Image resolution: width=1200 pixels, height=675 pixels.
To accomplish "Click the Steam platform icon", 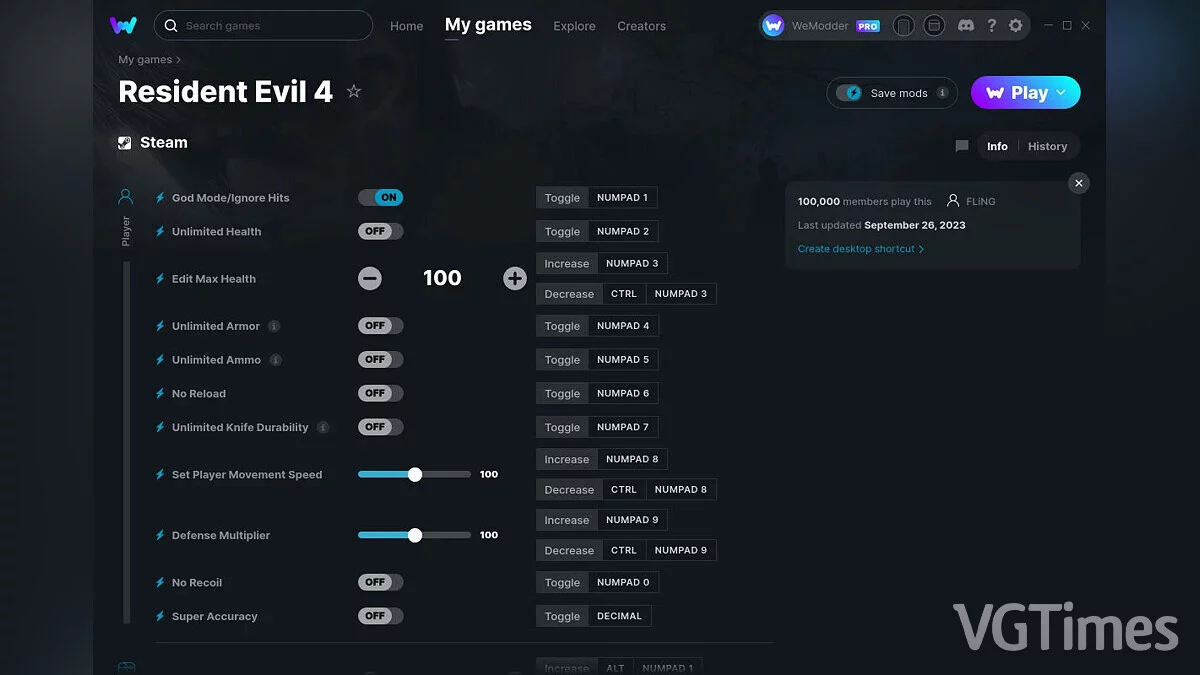I will coord(125,143).
